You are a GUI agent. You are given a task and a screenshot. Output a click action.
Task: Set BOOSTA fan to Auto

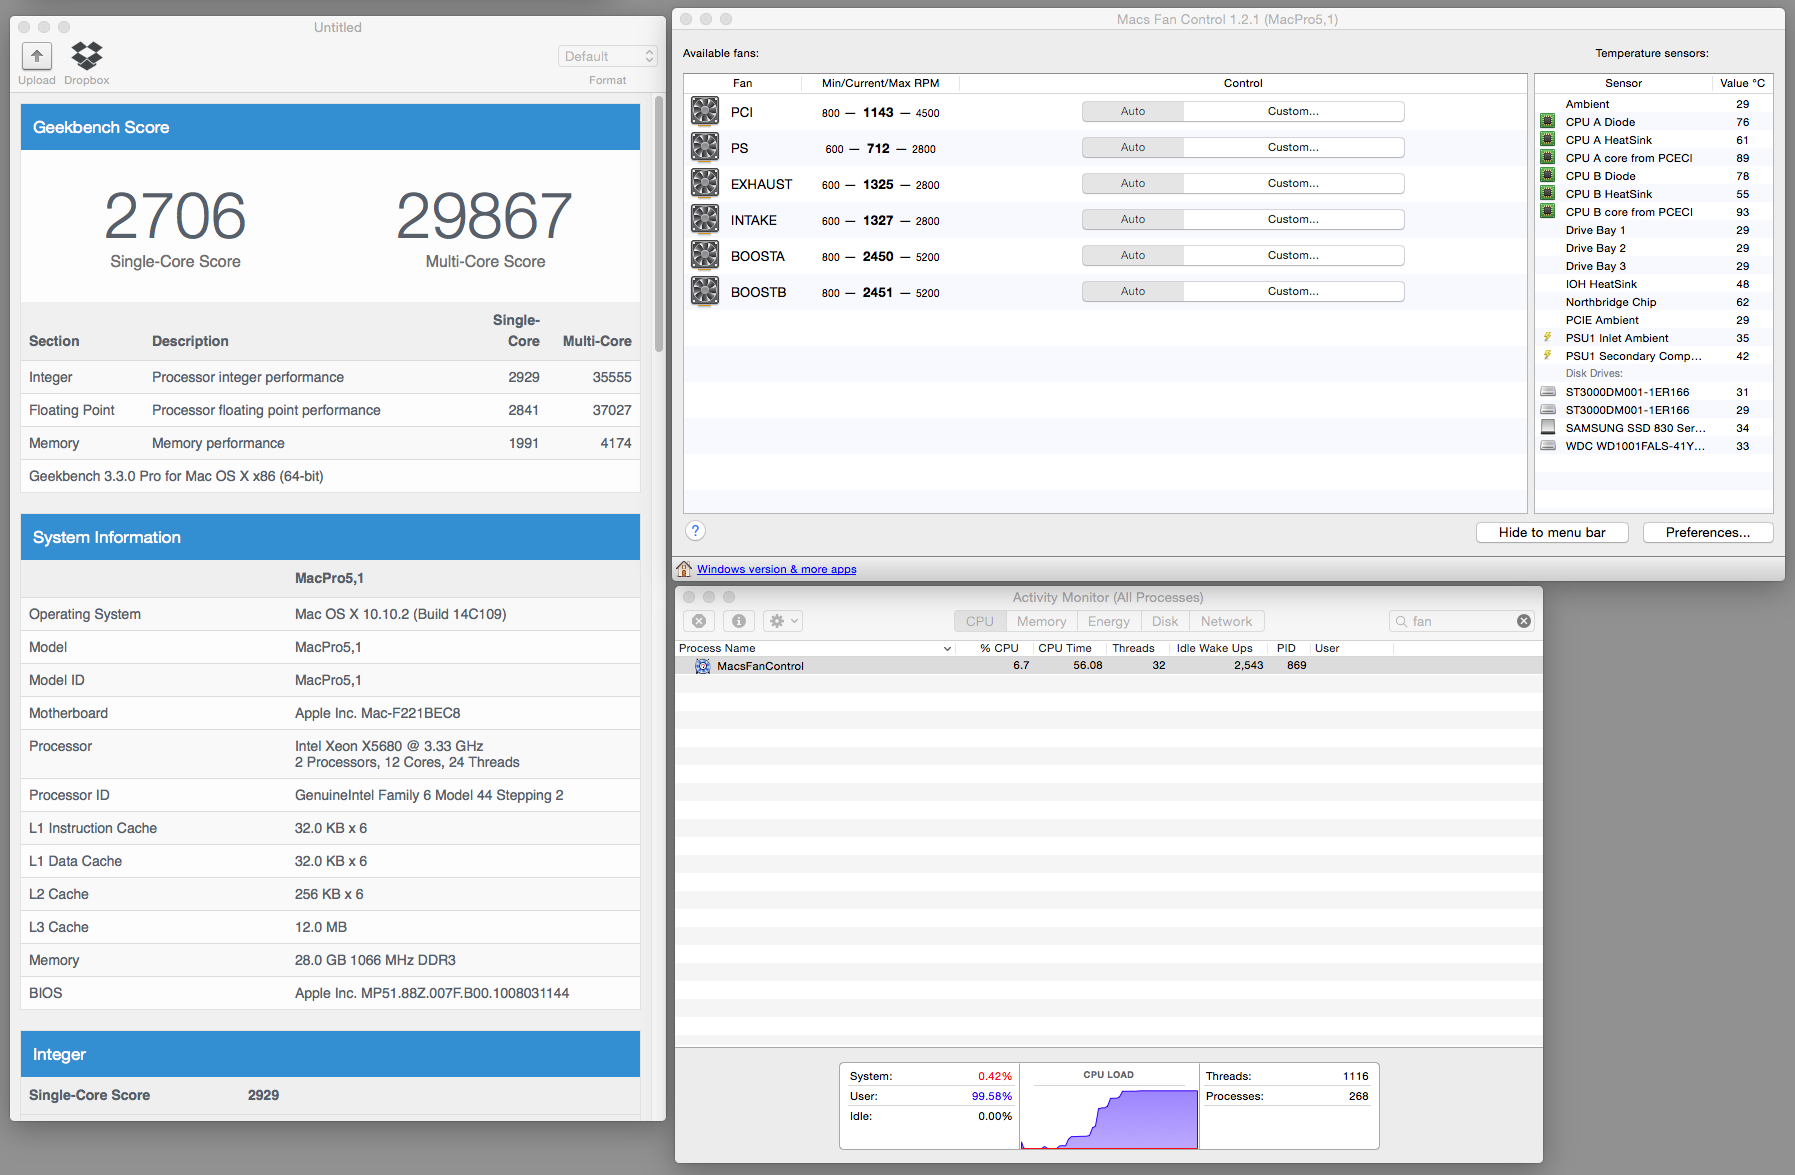click(1133, 255)
